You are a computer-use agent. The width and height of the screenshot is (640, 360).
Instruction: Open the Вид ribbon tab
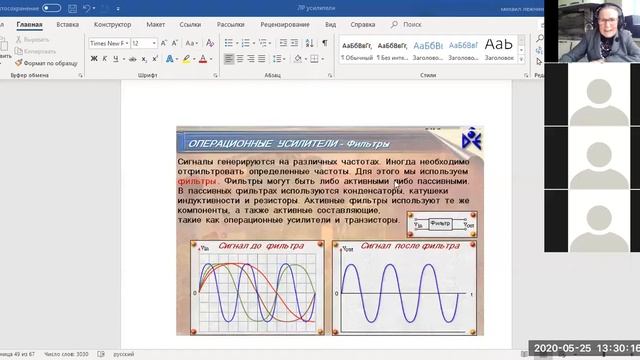tap(331, 24)
